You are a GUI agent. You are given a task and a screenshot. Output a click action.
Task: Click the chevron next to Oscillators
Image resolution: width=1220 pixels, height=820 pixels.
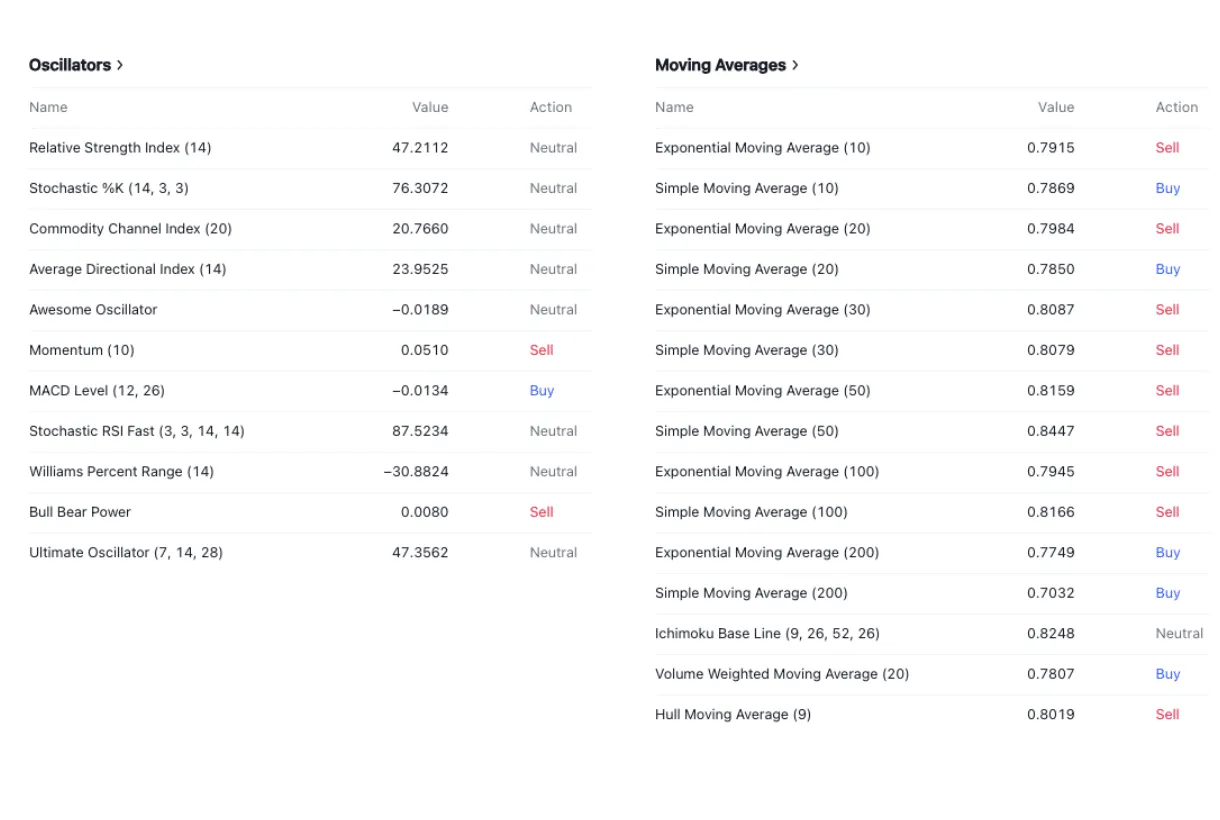click(x=120, y=65)
